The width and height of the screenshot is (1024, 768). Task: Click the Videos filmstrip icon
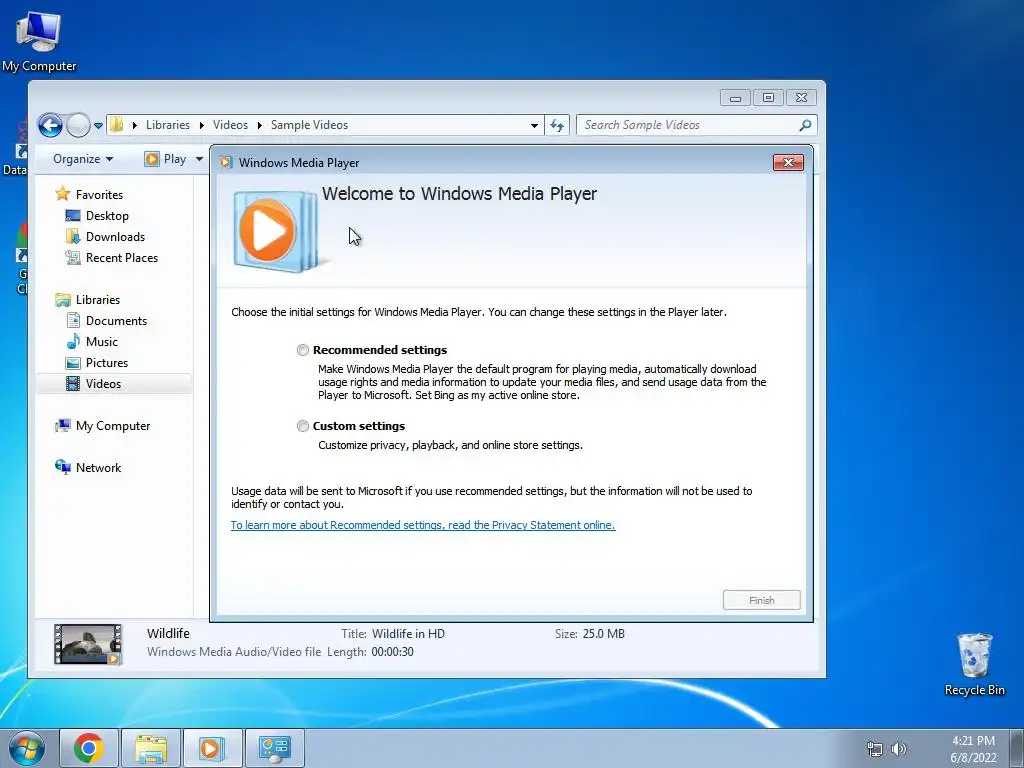pyautogui.click(x=73, y=383)
